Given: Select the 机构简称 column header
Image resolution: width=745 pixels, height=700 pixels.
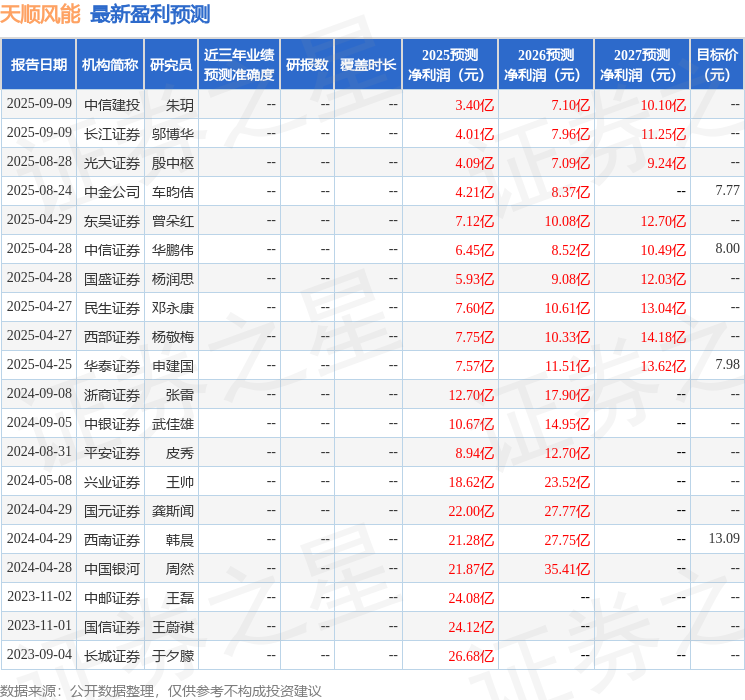Looking at the screenshot, I should (x=110, y=65).
